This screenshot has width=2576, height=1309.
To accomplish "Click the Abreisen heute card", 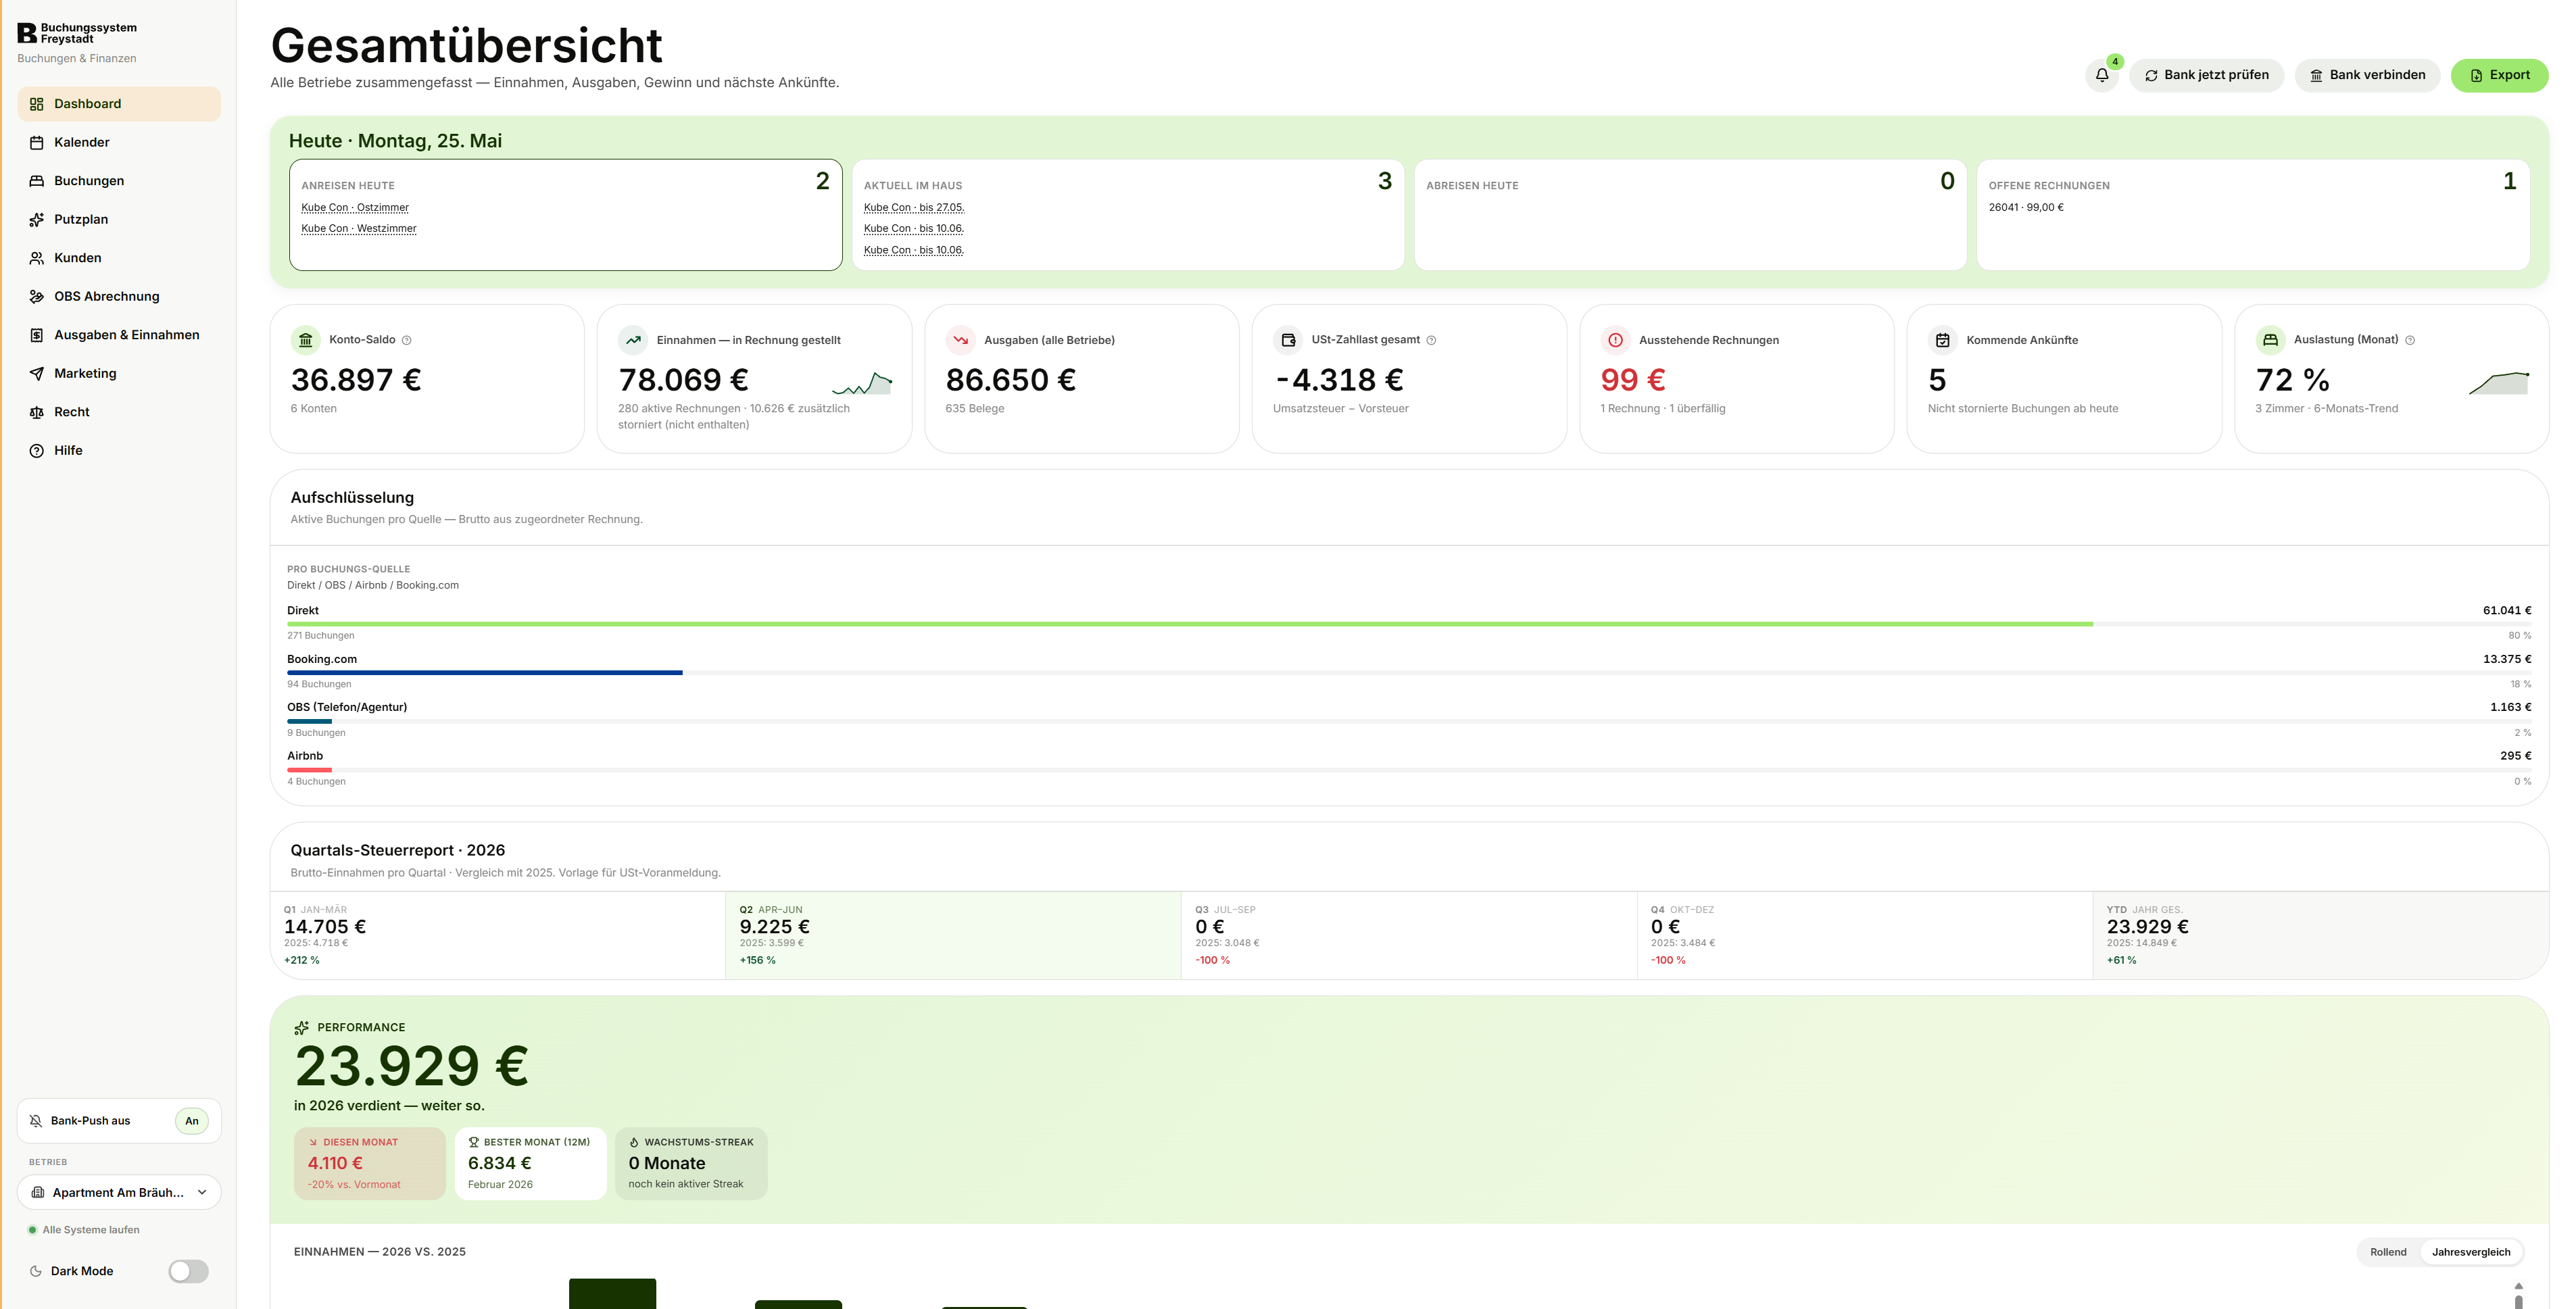I will click(x=1690, y=215).
